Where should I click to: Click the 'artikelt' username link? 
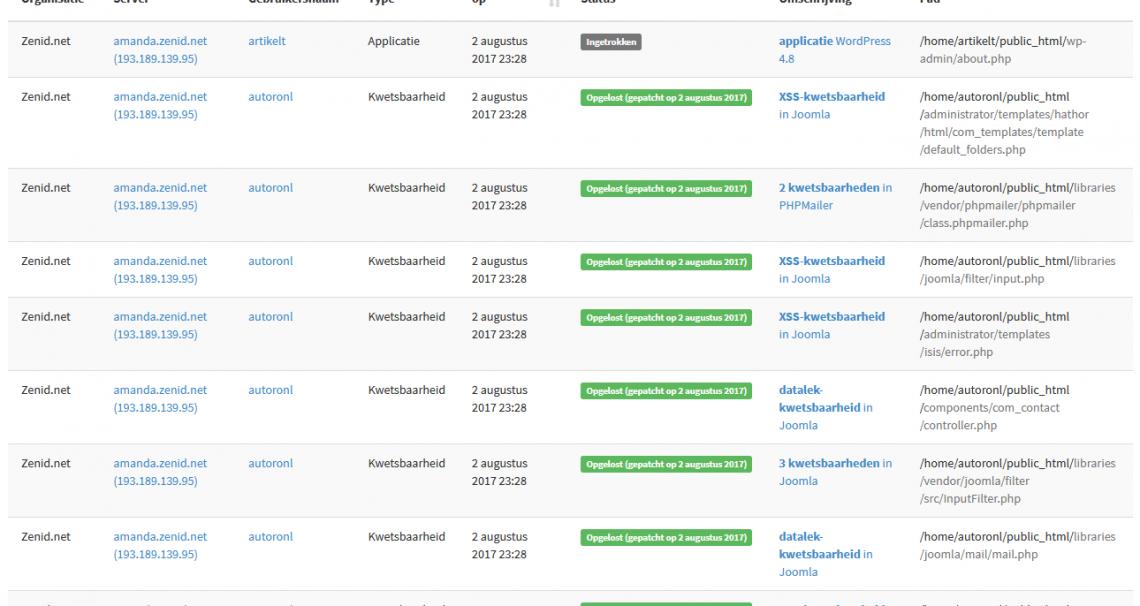coord(267,41)
